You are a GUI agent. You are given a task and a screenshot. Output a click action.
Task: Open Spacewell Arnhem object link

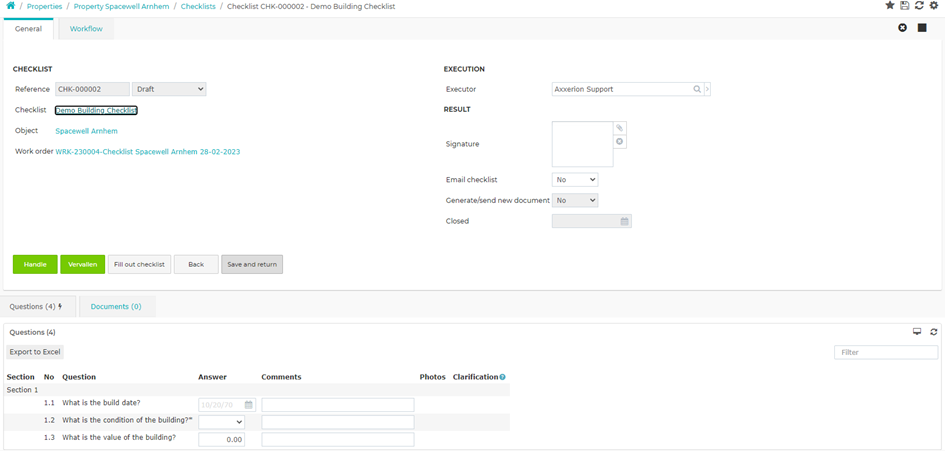coord(86,131)
